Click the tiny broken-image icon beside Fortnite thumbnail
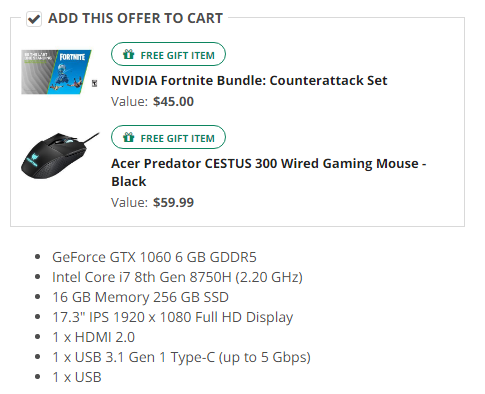This screenshot has height=394, width=485. 95,83
